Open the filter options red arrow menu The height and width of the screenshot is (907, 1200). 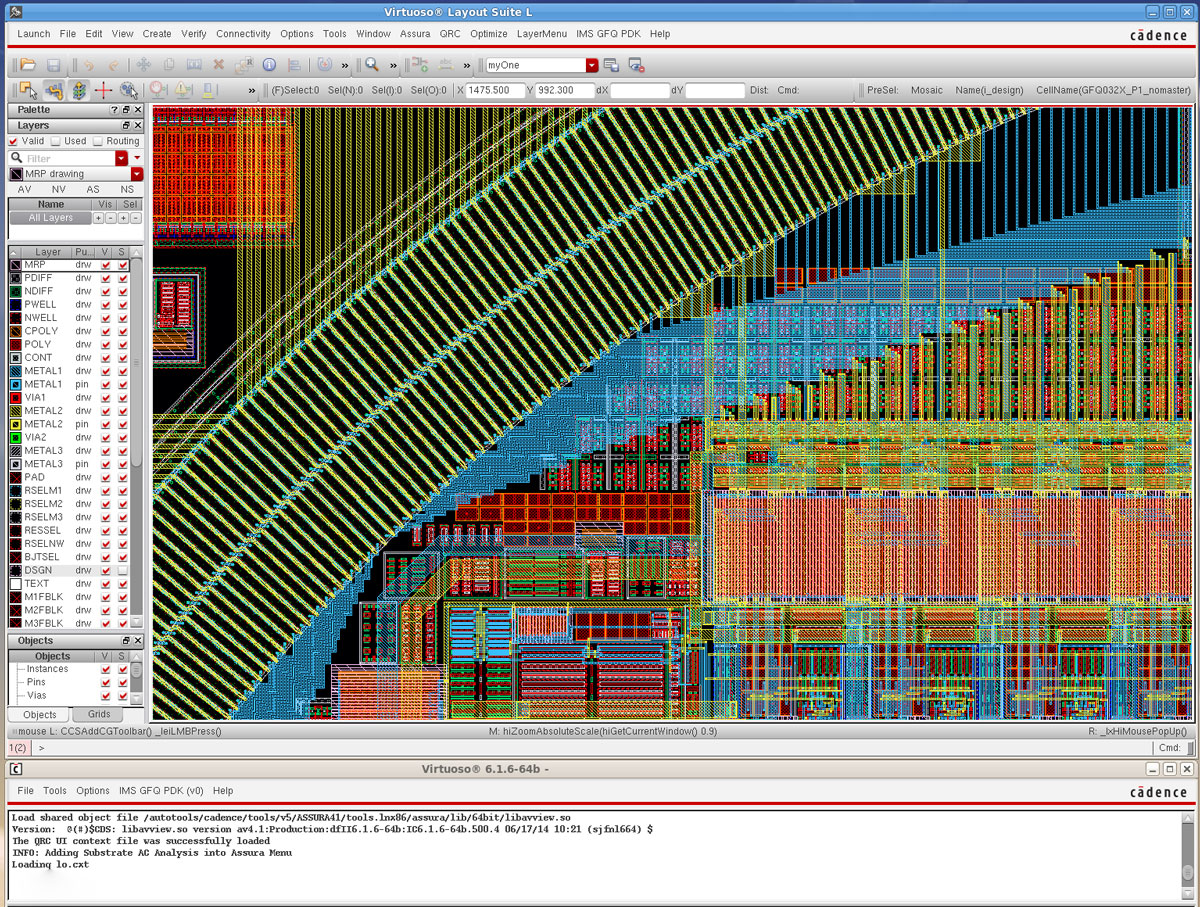[138, 158]
